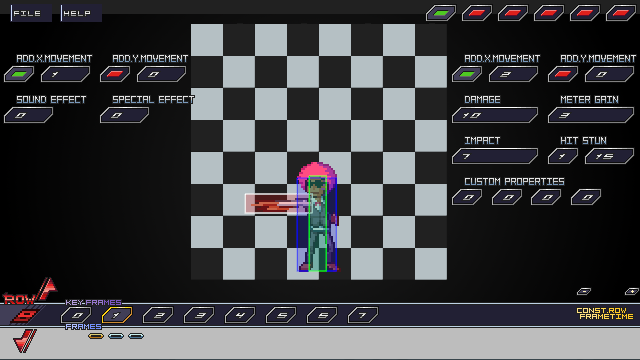640x360 pixels.
Task: Click the red Row up arrow
Action: coord(48,289)
